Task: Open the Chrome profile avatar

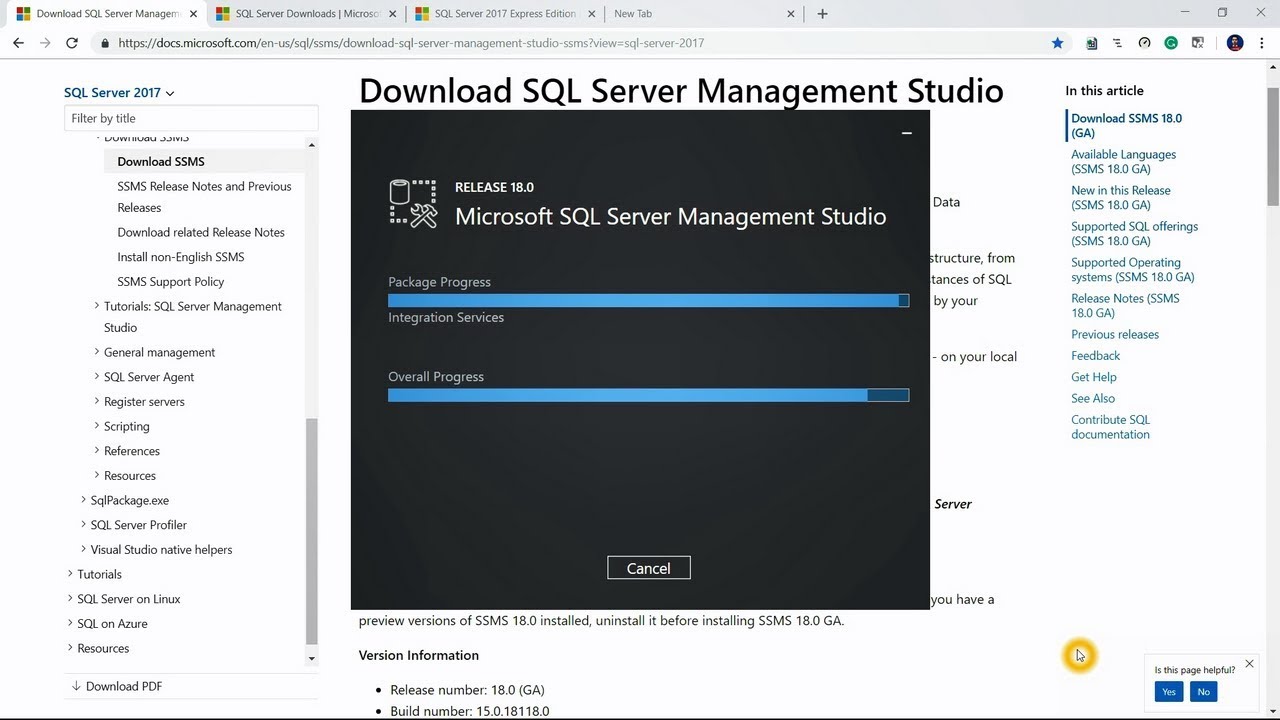Action: tap(1235, 43)
